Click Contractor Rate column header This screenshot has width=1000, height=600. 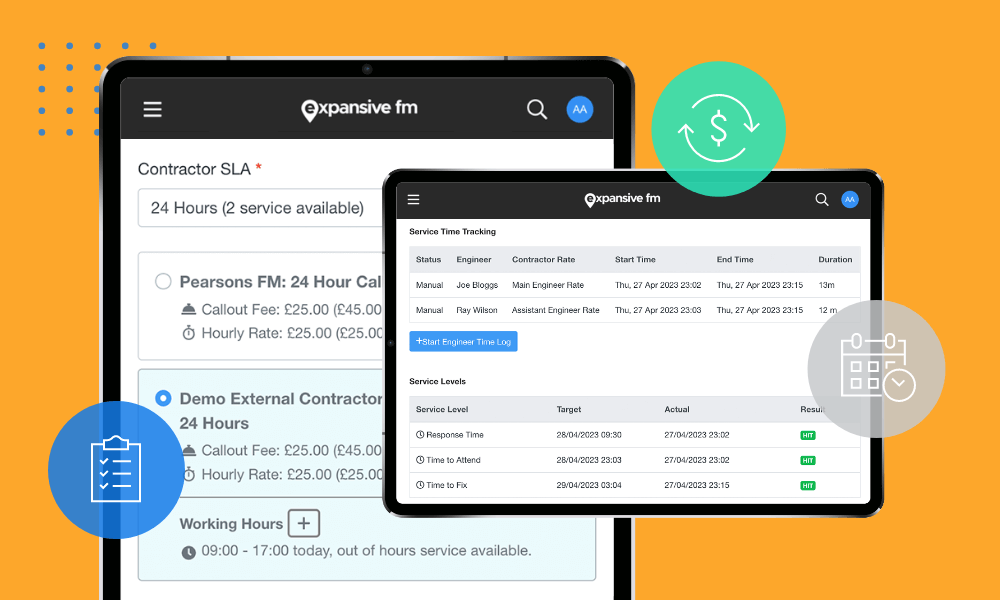coord(543,260)
